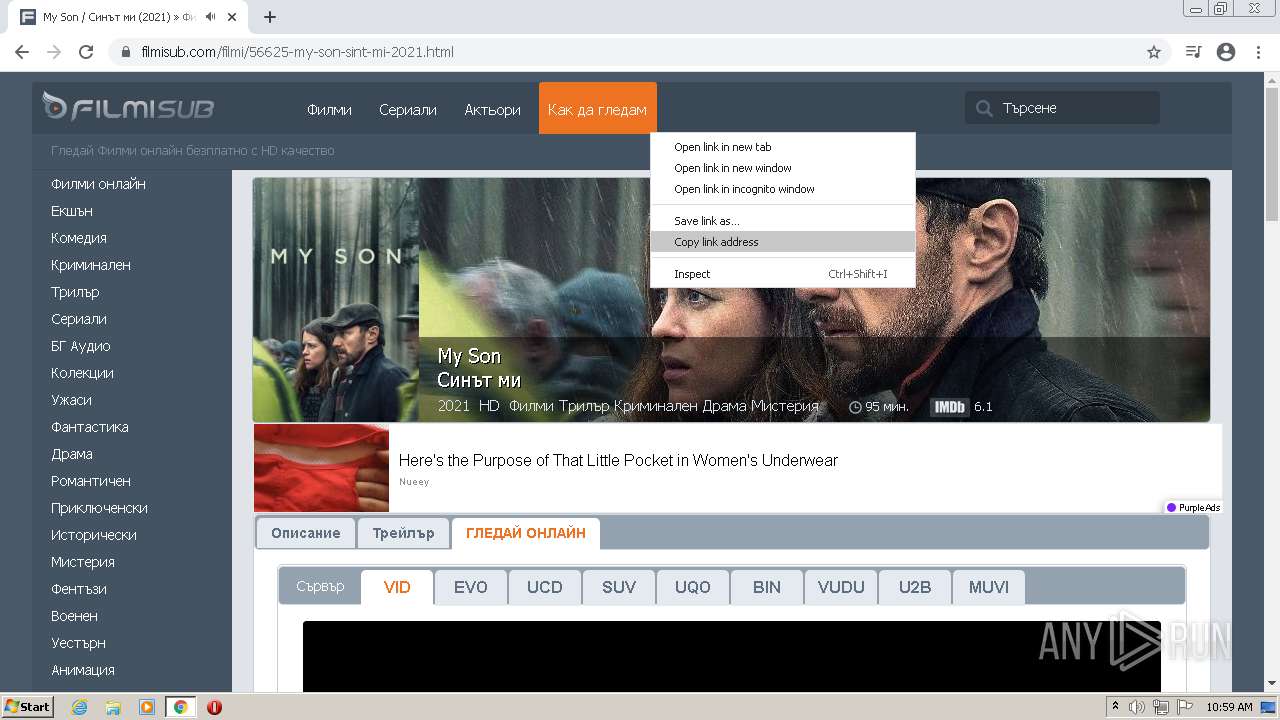Bookmark this page with the star icon
The height and width of the screenshot is (720, 1280).
1154,52
